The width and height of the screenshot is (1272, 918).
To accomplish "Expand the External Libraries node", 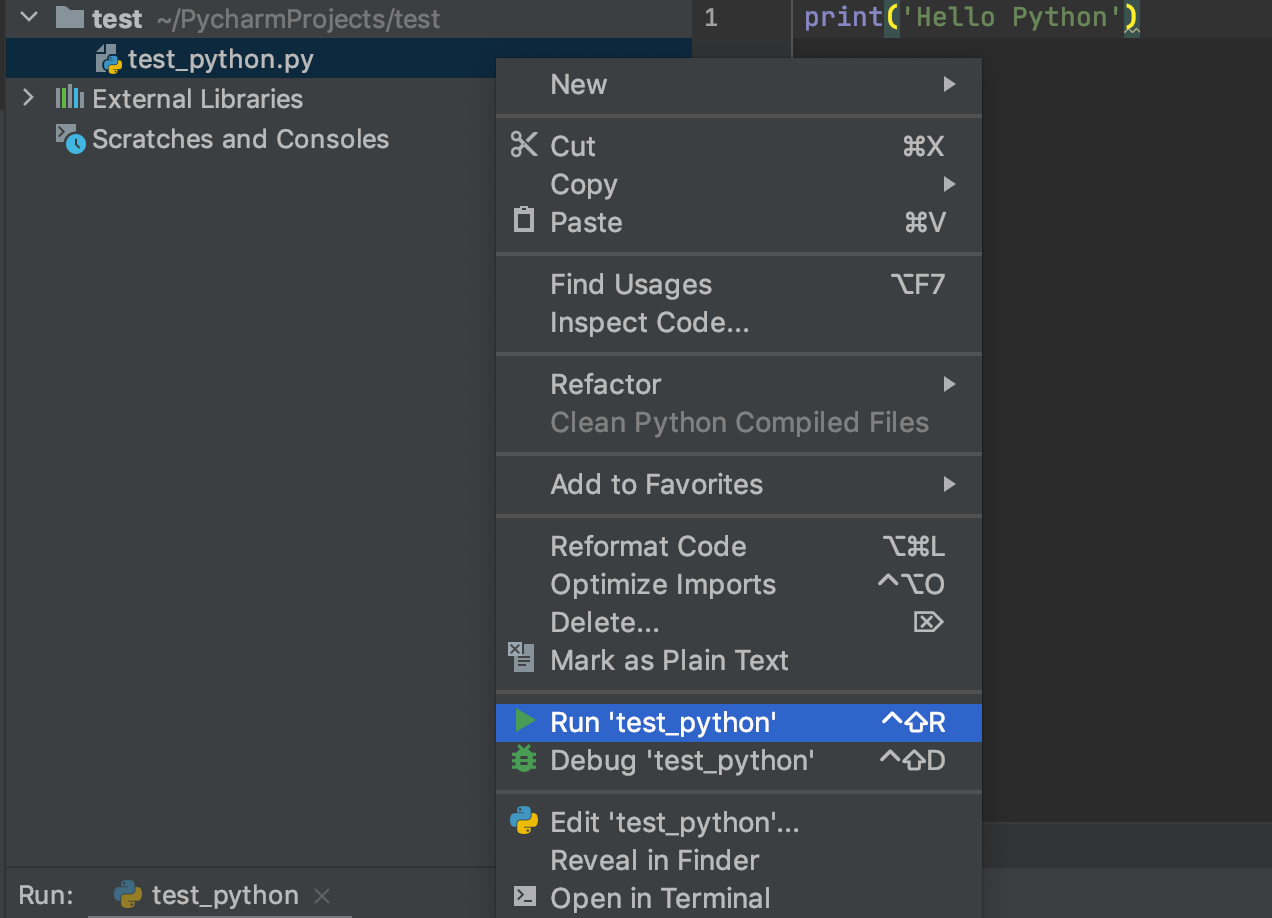I will (29, 98).
